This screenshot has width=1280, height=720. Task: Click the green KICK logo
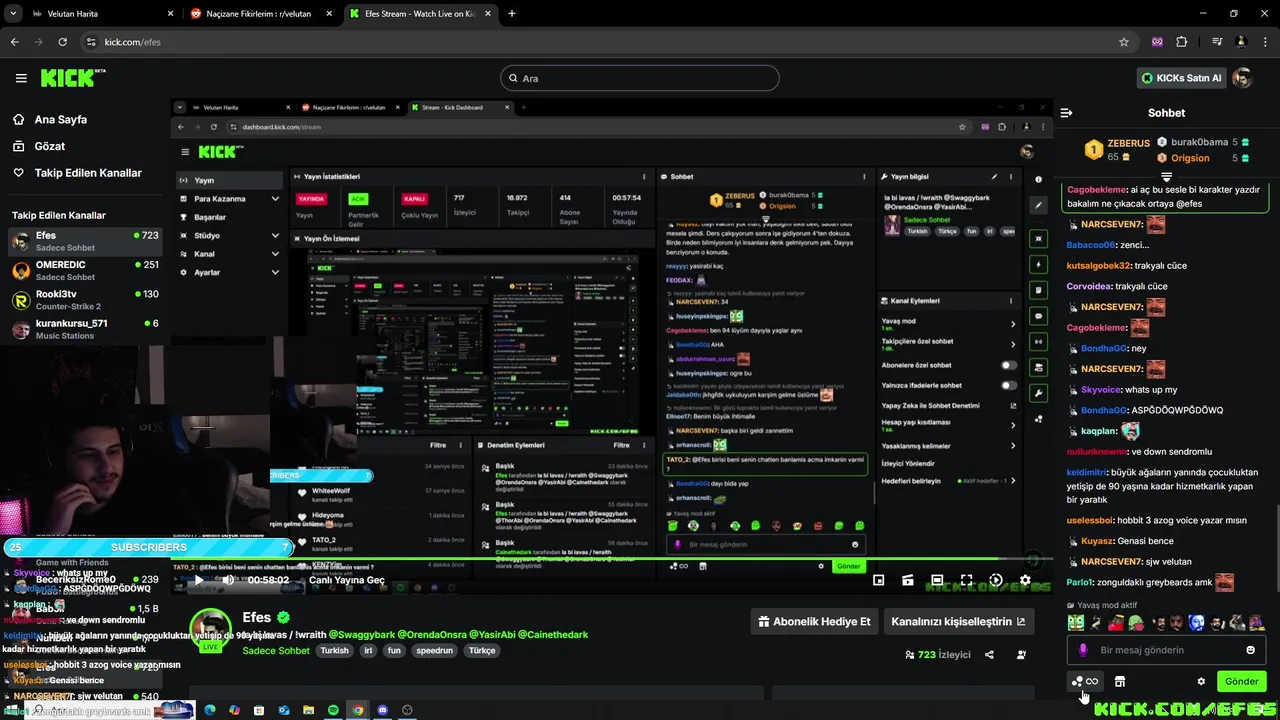click(68, 78)
